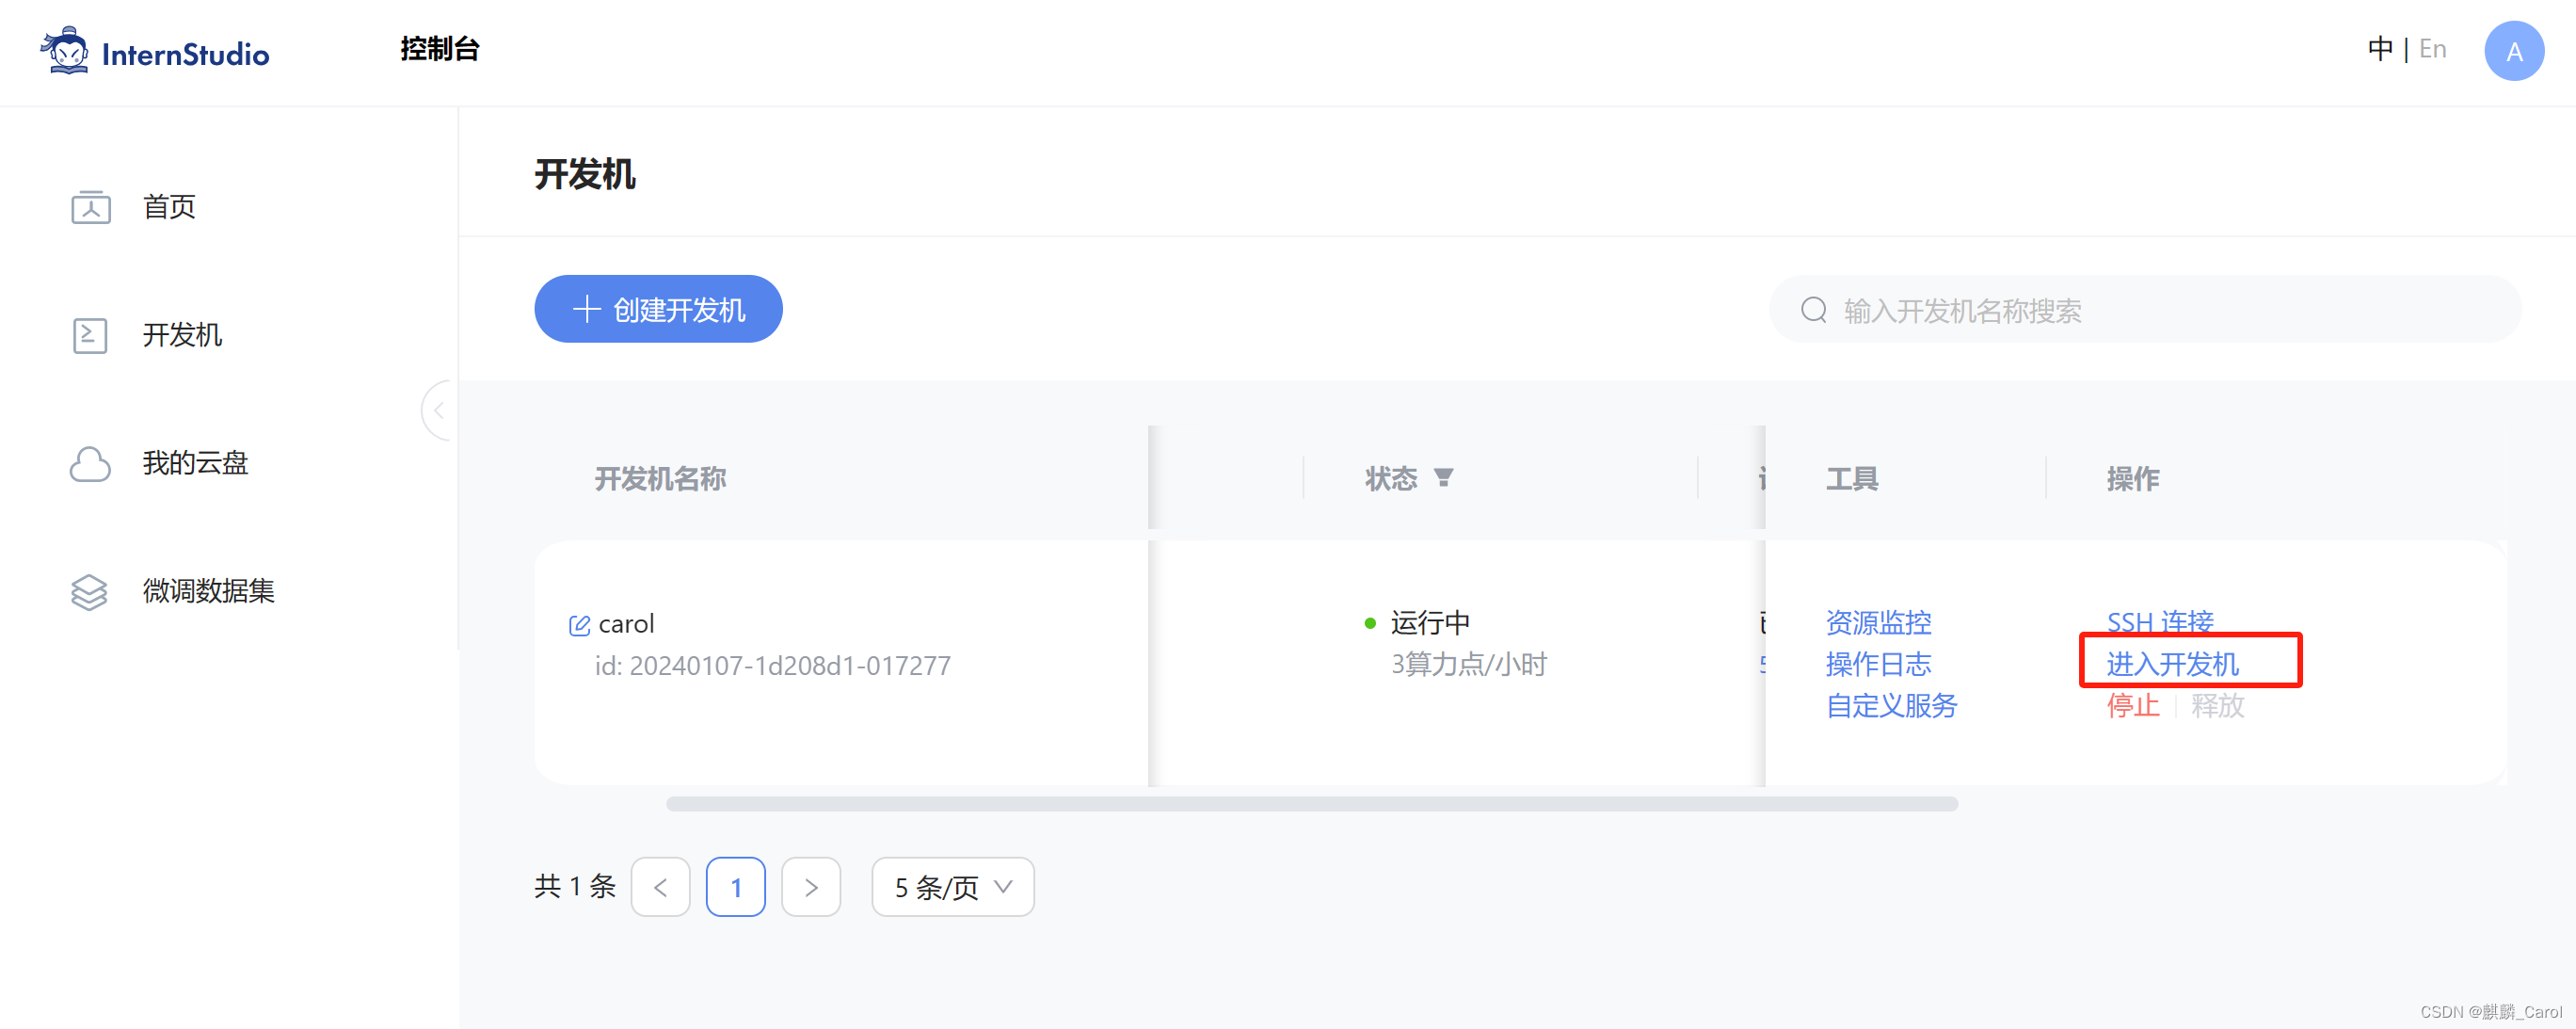The image size is (2576, 1029).
Task: Open 进入开发机 link highlighted in red
Action: coord(2173,664)
